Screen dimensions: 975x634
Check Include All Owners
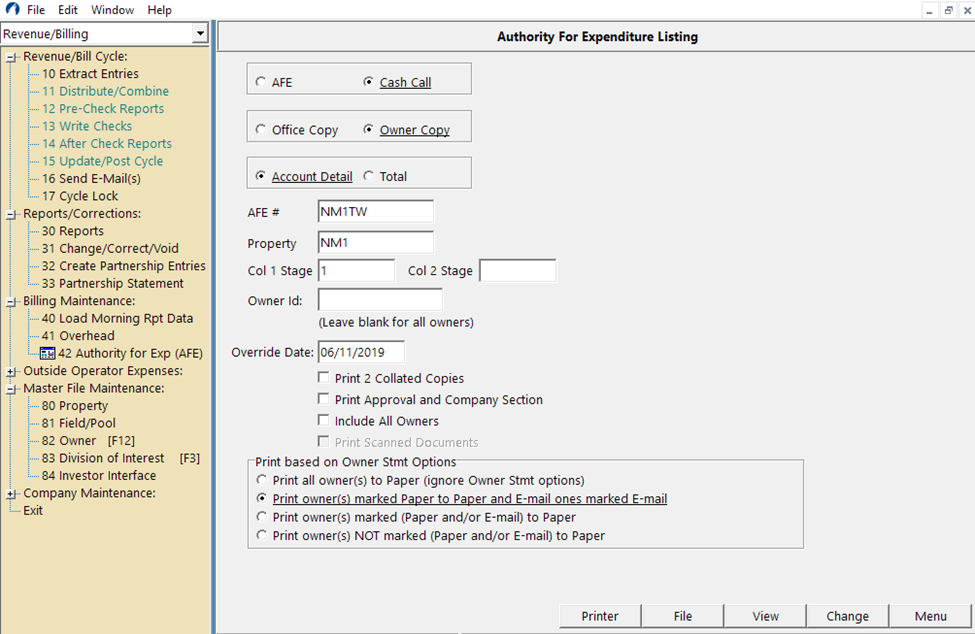324,421
